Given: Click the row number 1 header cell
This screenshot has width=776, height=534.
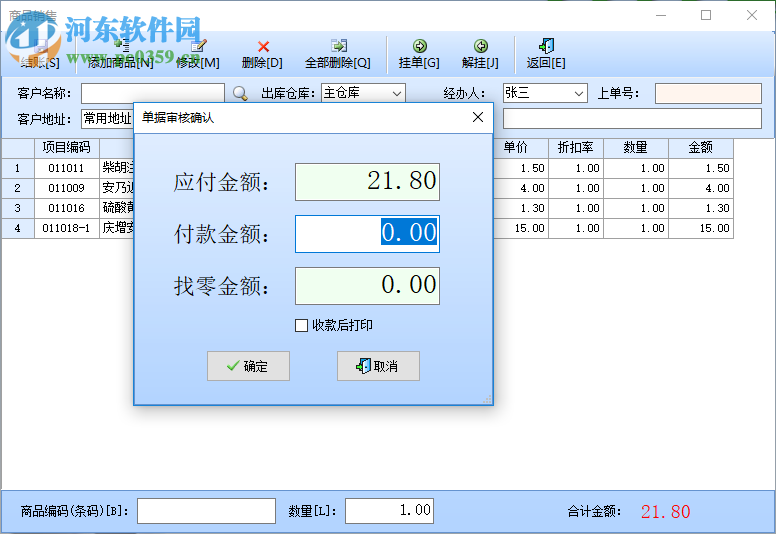Looking at the screenshot, I should [18, 168].
